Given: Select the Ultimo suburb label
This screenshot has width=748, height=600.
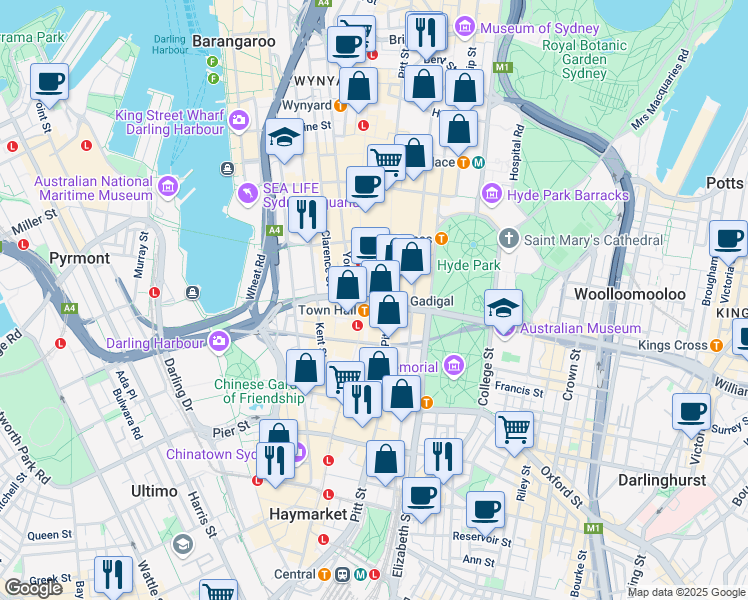Looking at the screenshot, I should pos(154,491).
